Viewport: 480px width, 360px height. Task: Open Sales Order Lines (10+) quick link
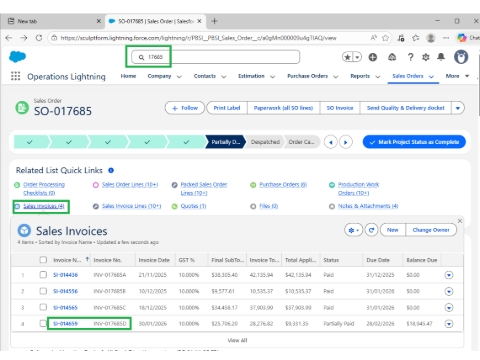tap(130, 184)
